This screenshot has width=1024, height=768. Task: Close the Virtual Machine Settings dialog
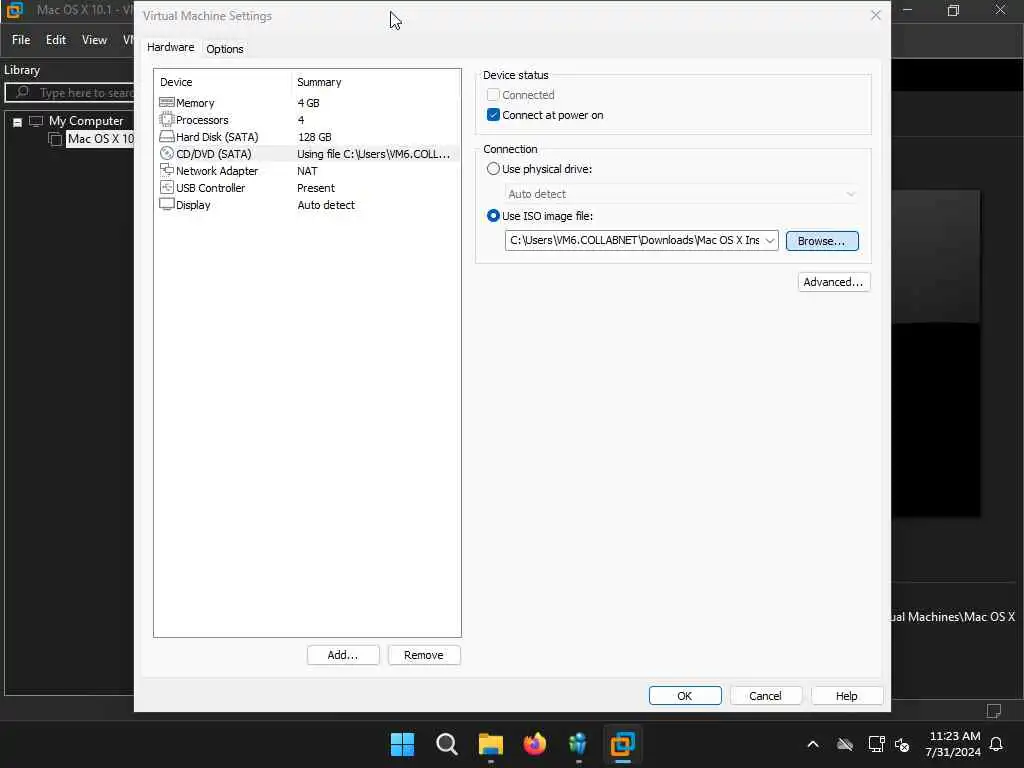click(x=876, y=15)
